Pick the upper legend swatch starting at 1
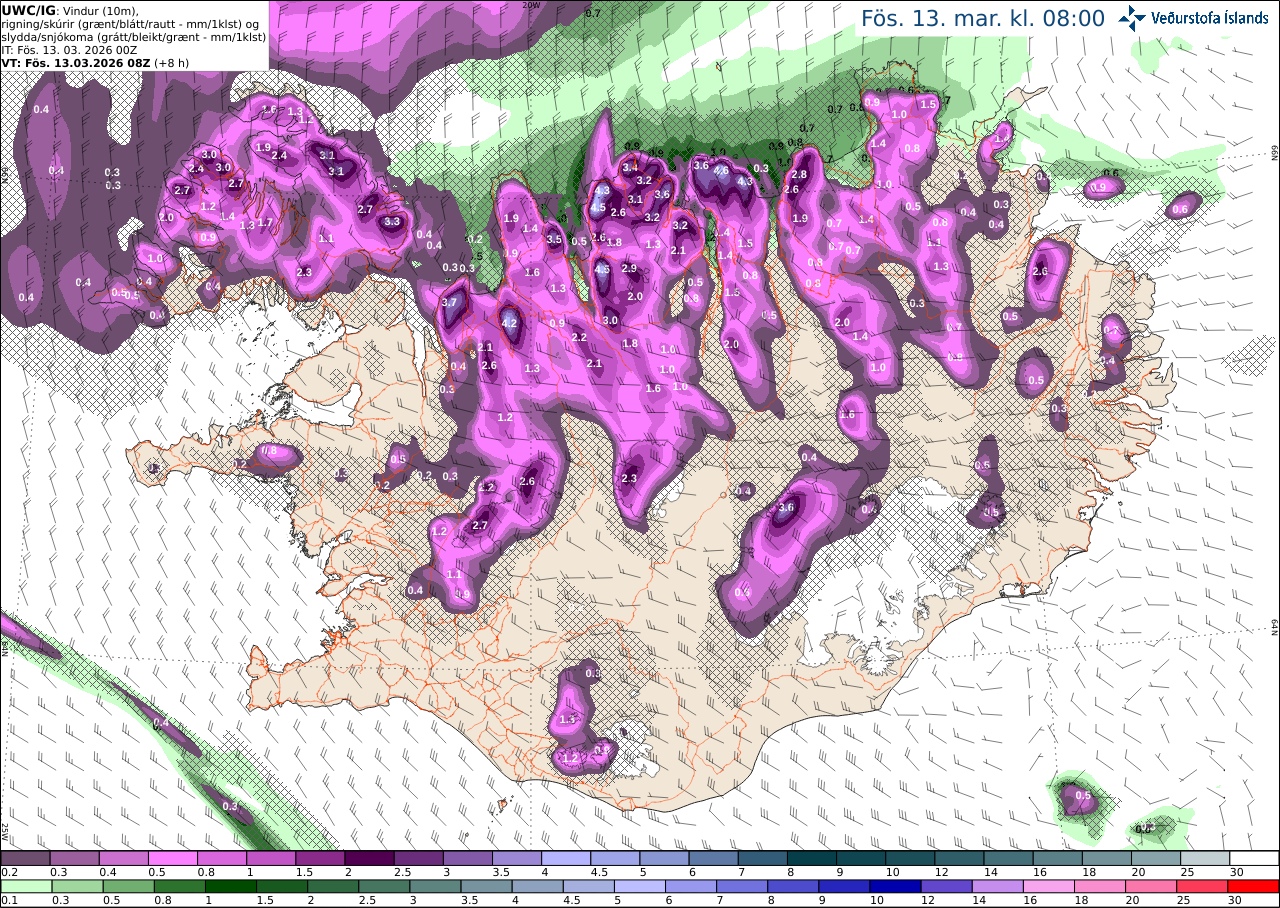1280x908 pixels. [x=270, y=858]
